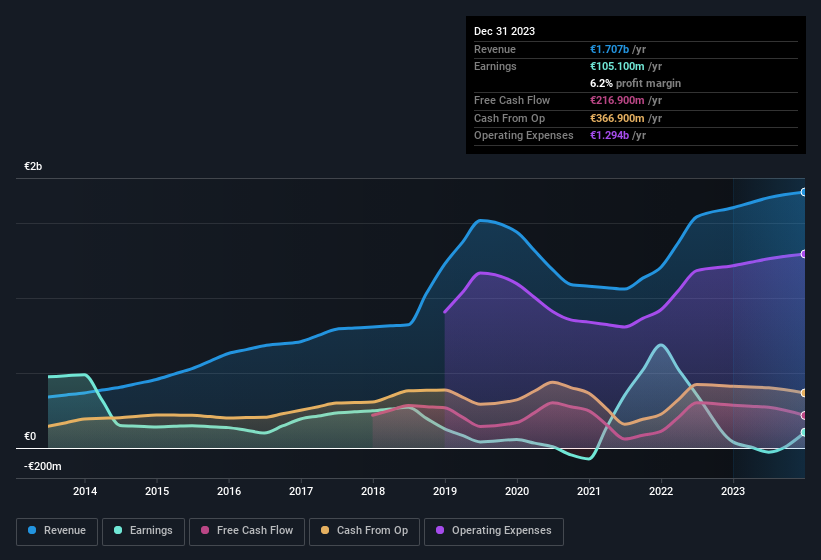Click the teal Earnings line endpoint marker
Viewport: 821px width, 560px height.
pos(804,433)
